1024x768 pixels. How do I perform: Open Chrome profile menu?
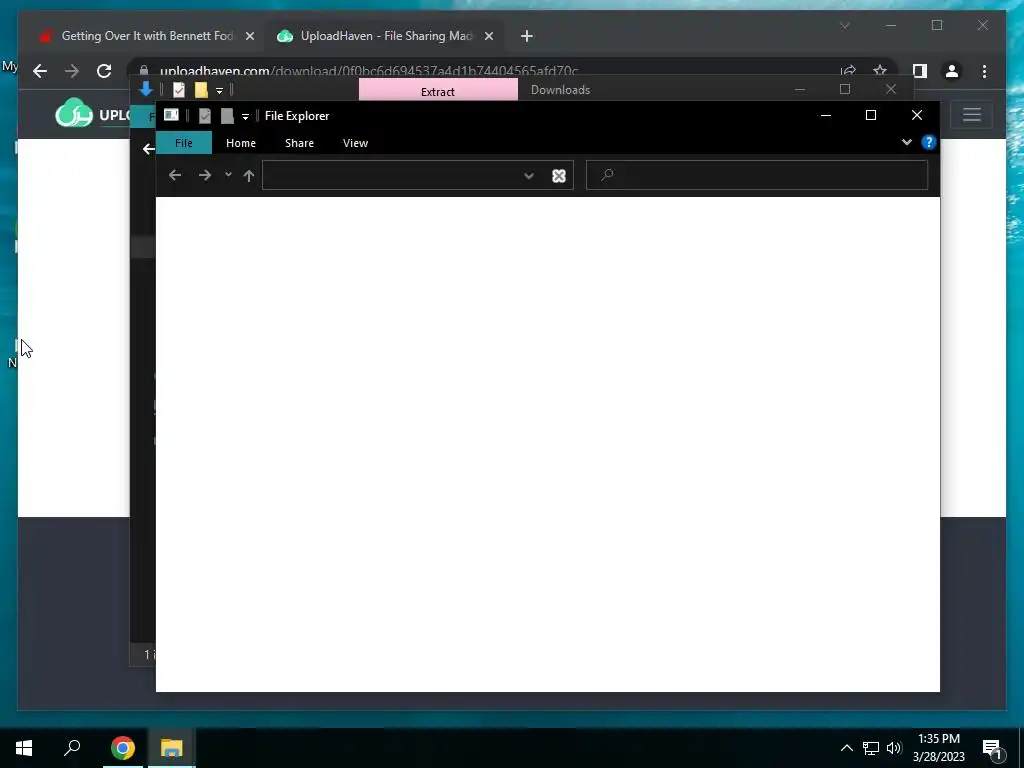point(952,71)
